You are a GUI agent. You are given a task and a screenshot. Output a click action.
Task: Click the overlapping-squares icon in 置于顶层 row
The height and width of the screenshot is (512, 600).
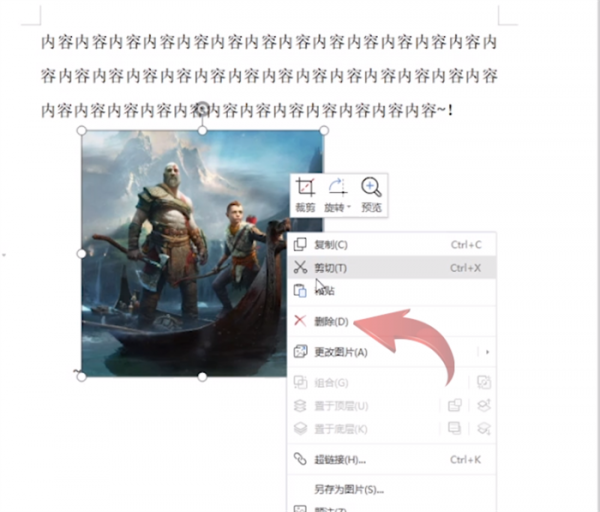[455, 405]
